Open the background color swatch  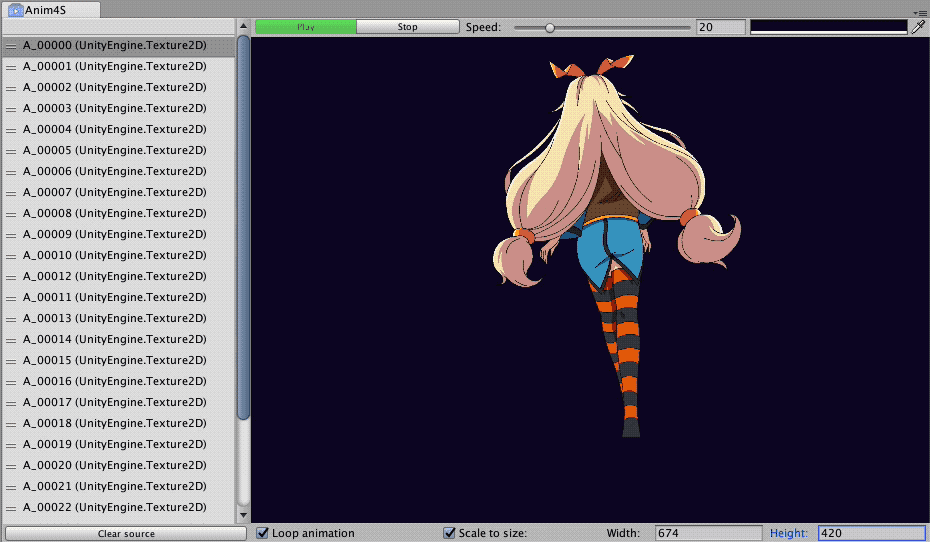click(x=829, y=27)
